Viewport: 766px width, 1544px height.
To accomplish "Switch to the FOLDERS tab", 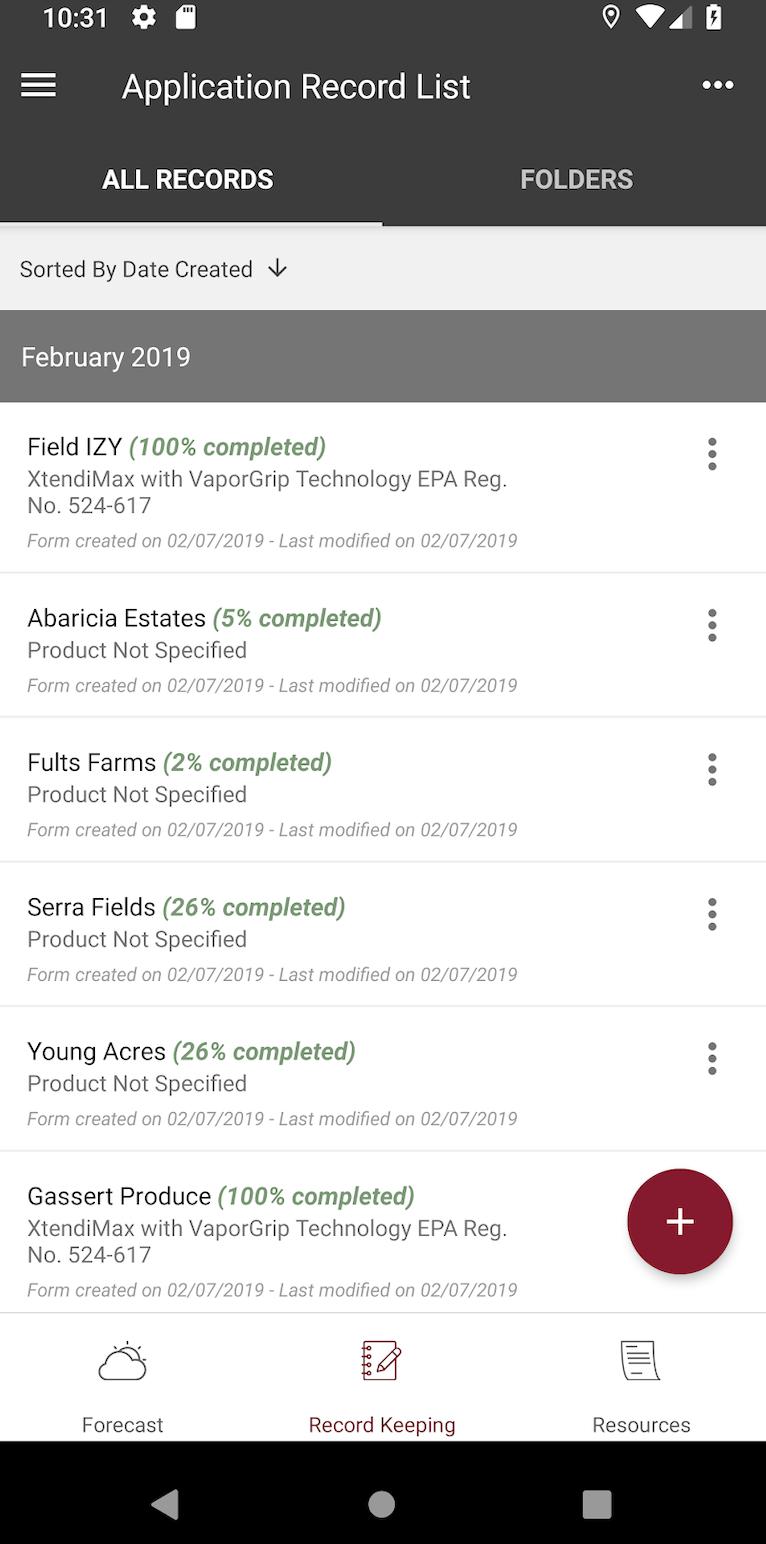I will (576, 180).
